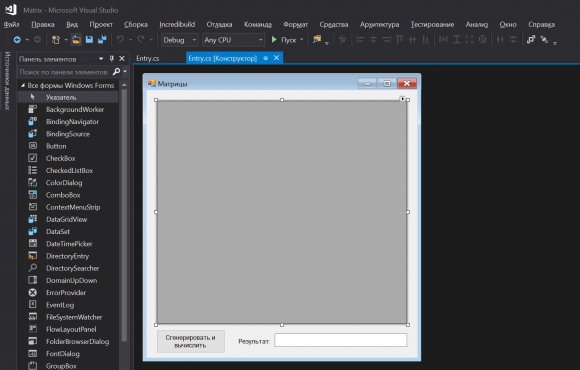Click the toolbox vertical scrollbar
This screenshot has width=580, height=370.
click(124, 215)
